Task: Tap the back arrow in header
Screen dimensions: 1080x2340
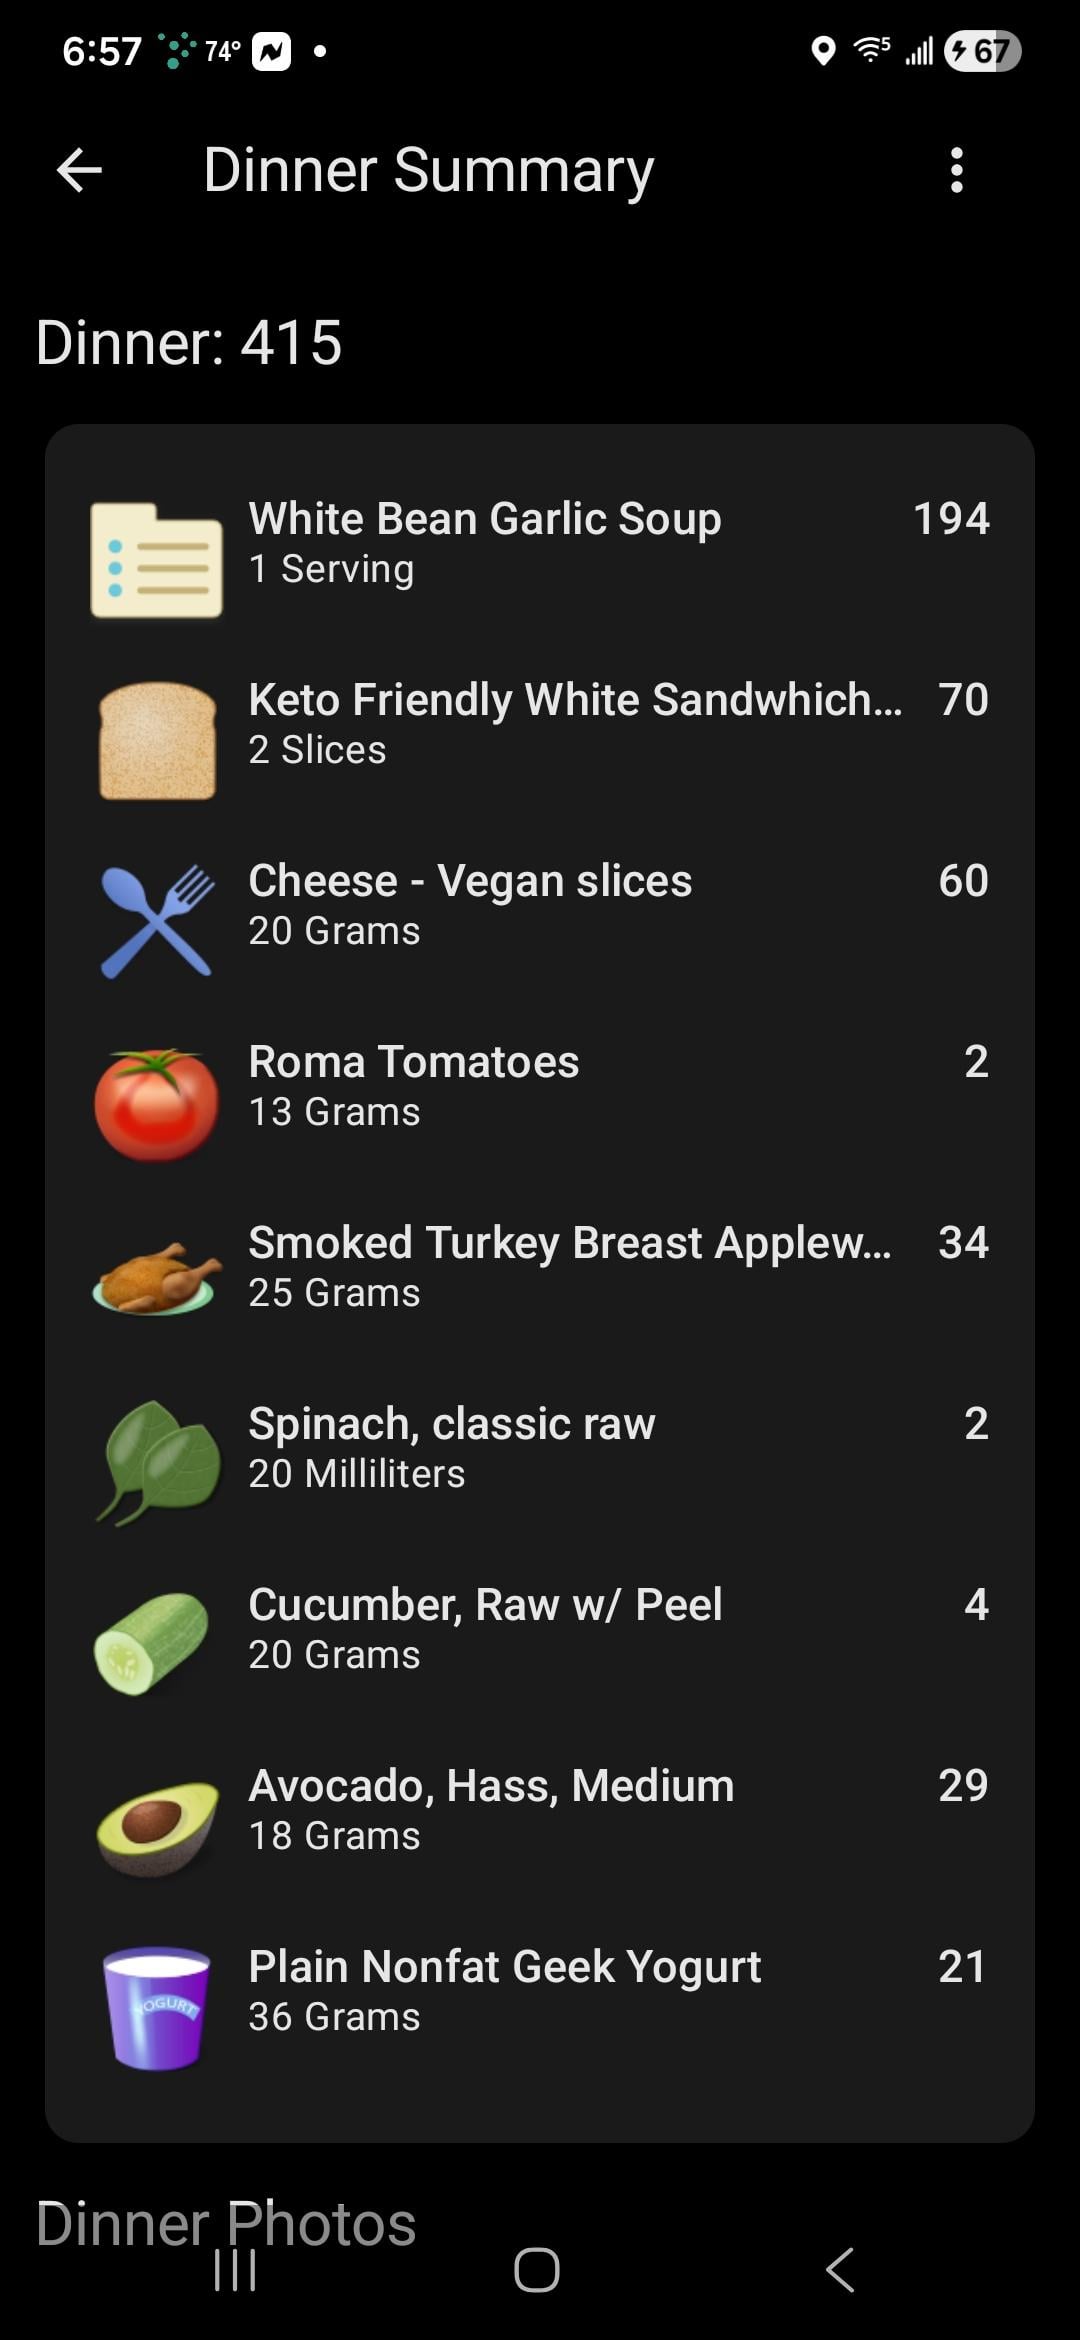Action: pyautogui.click(x=79, y=170)
